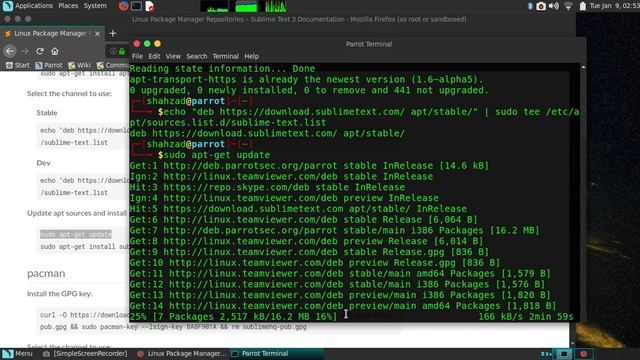The height and width of the screenshot is (360, 640).
Task: Click the document editor launcher icon in panel
Action: point(149,6)
